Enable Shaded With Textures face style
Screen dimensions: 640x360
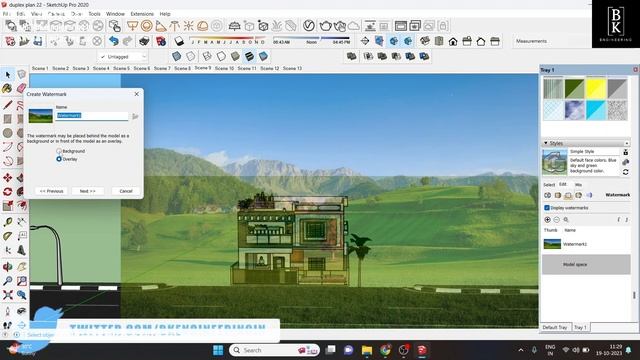click(249, 56)
